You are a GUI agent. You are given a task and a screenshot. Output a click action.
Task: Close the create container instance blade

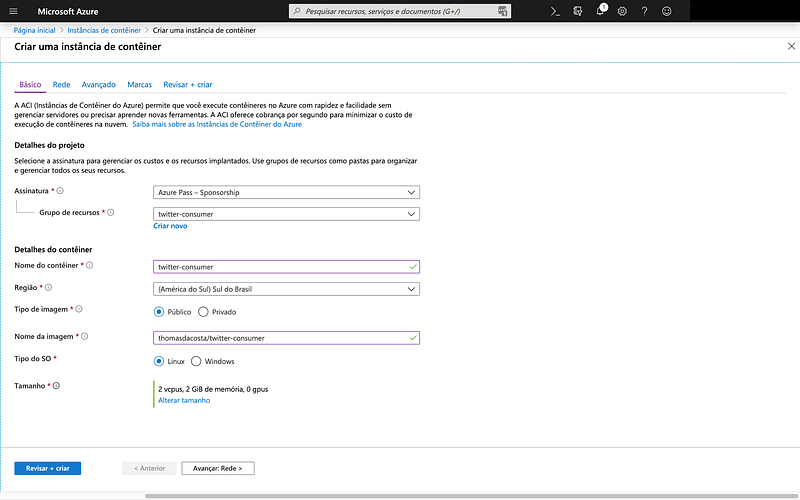point(791,46)
